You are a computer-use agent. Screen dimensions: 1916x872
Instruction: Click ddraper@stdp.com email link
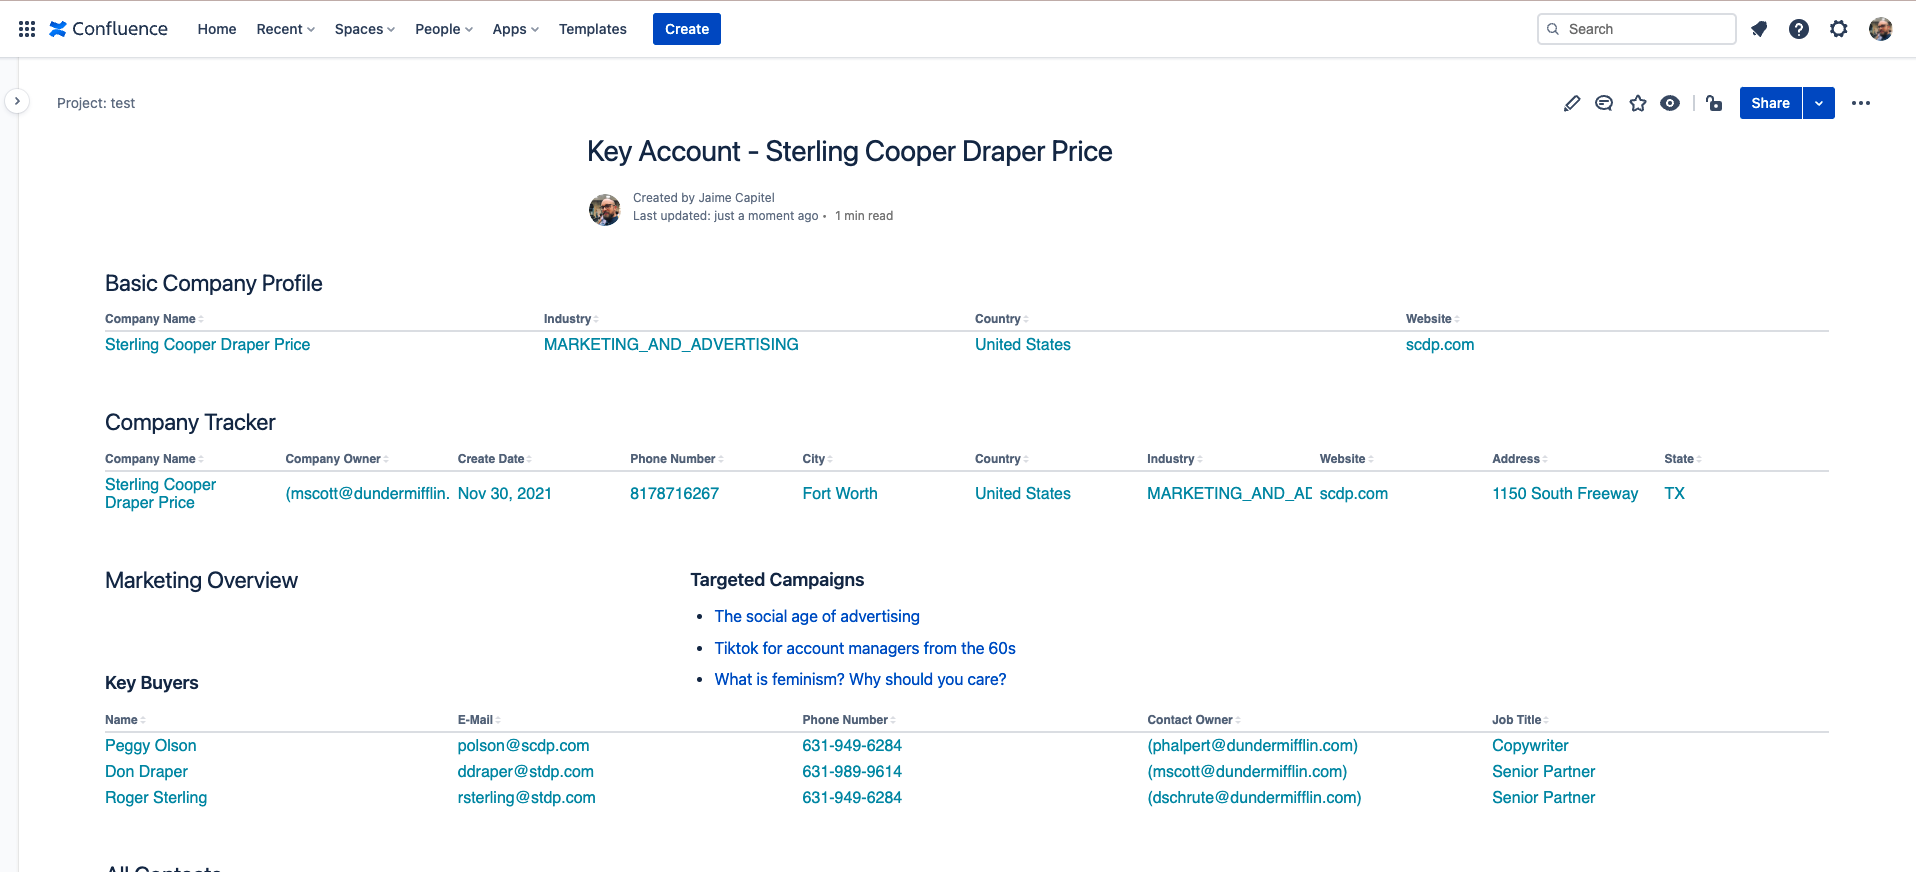525,771
